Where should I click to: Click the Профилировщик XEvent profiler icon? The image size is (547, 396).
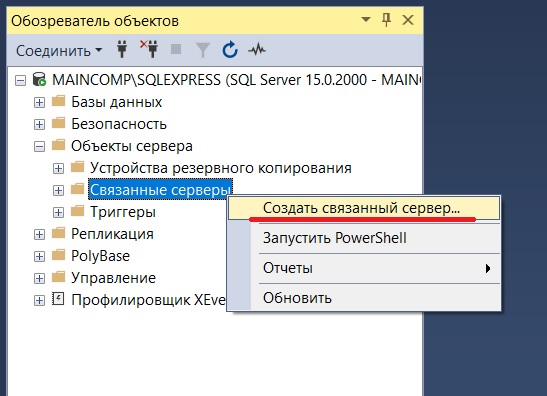point(58,299)
